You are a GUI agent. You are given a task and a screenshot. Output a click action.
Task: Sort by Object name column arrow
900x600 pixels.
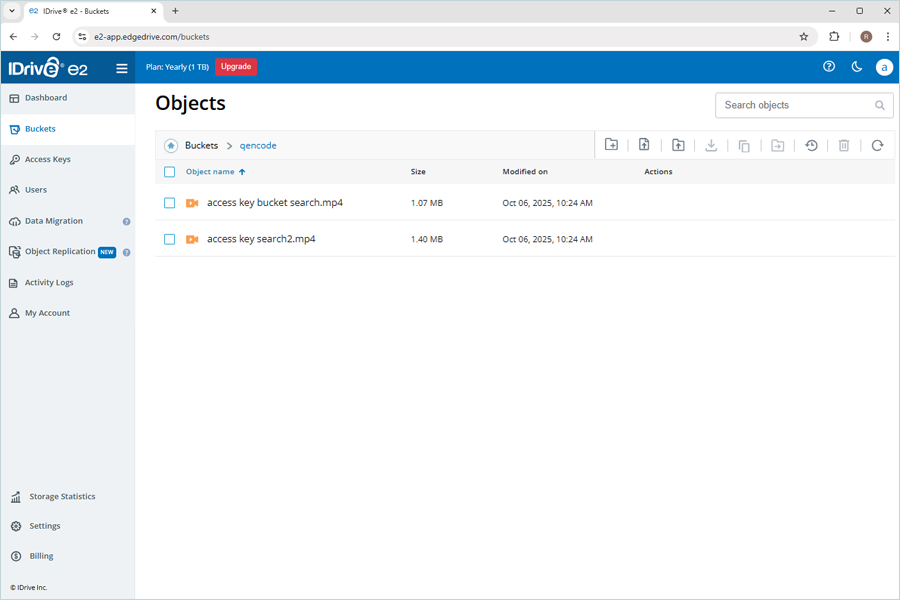click(242, 172)
